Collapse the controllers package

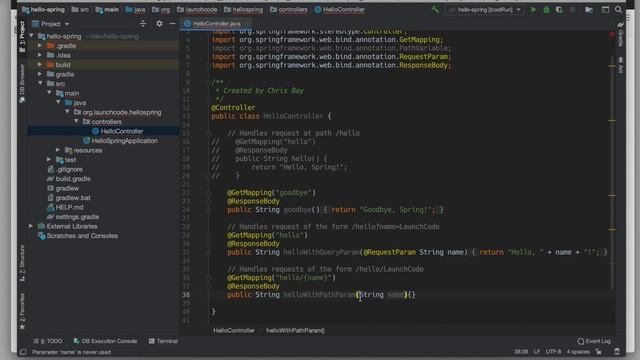pos(76,121)
